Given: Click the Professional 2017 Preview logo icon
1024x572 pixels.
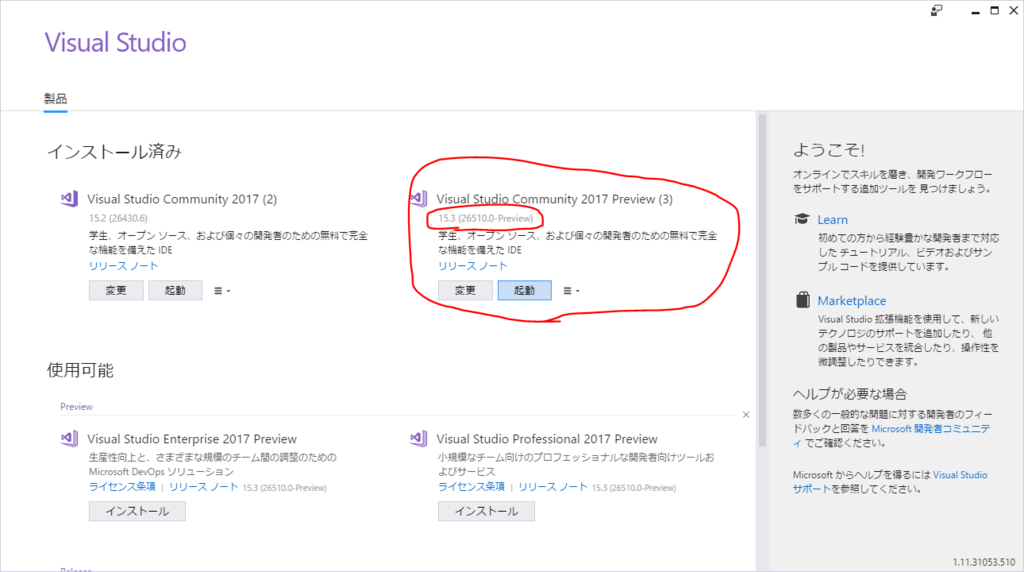Looking at the screenshot, I should [419, 438].
